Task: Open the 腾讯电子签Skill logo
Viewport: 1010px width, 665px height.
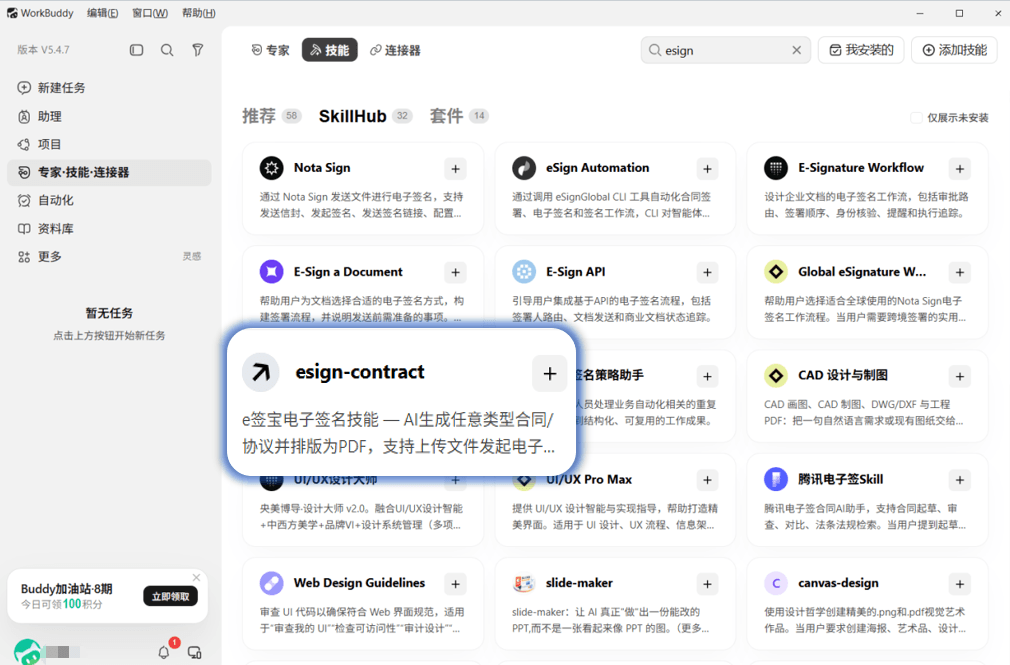Action: tap(776, 479)
